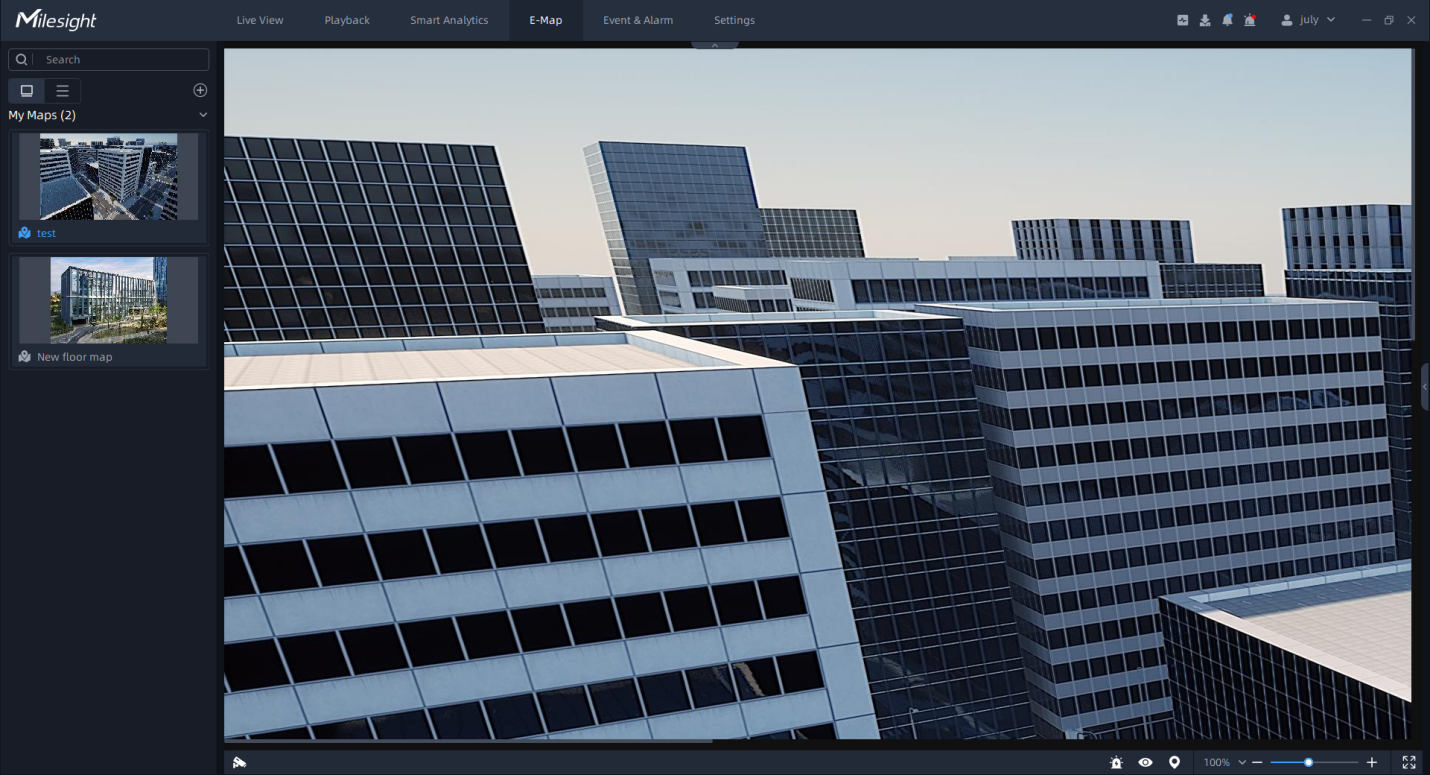Click the search magnifier icon
Image resolution: width=1430 pixels, height=775 pixels.
pos(21,60)
